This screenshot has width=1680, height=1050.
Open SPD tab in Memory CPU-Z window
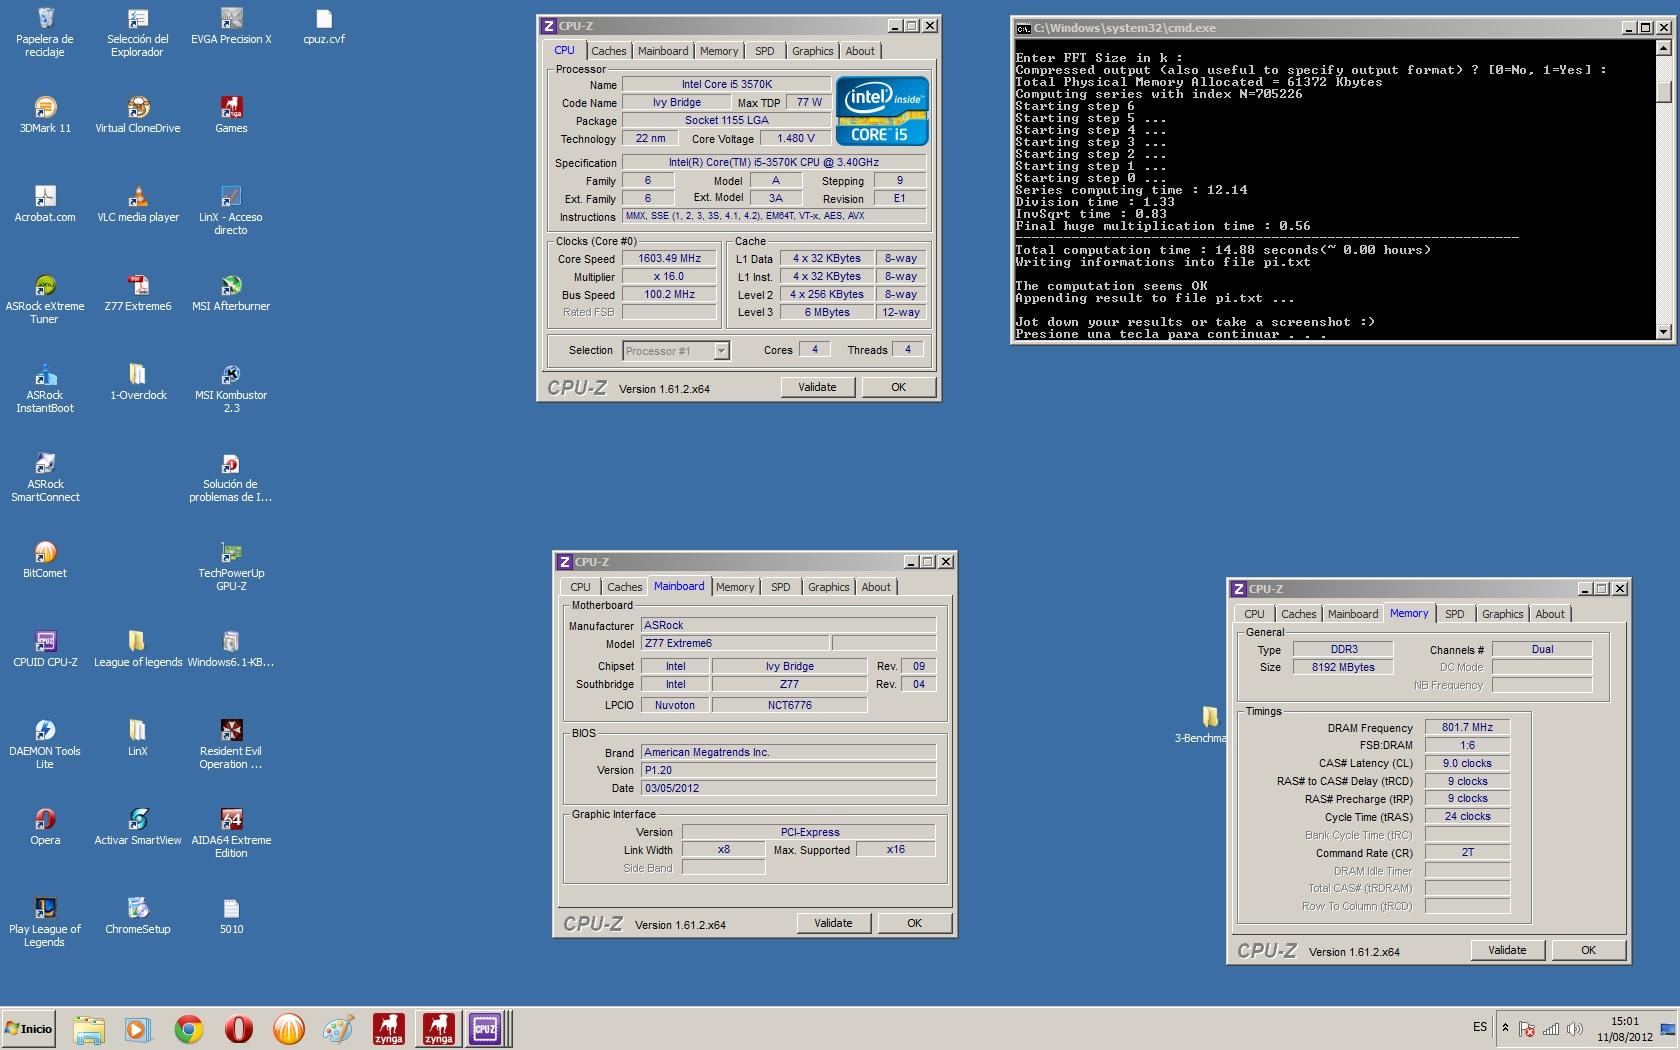1455,614
